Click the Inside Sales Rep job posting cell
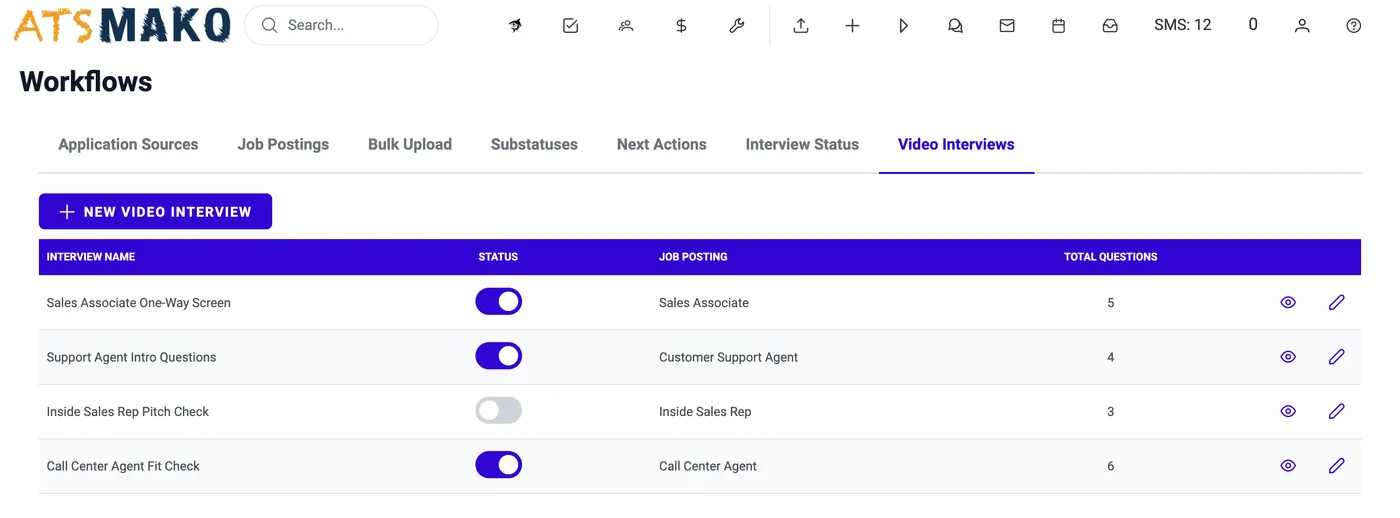The image size is (1400, 518). [705, 412]
